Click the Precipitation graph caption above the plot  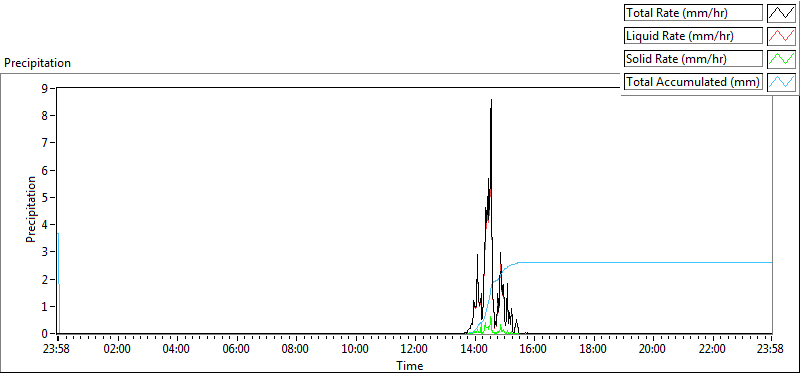click(x=37, y=63)
